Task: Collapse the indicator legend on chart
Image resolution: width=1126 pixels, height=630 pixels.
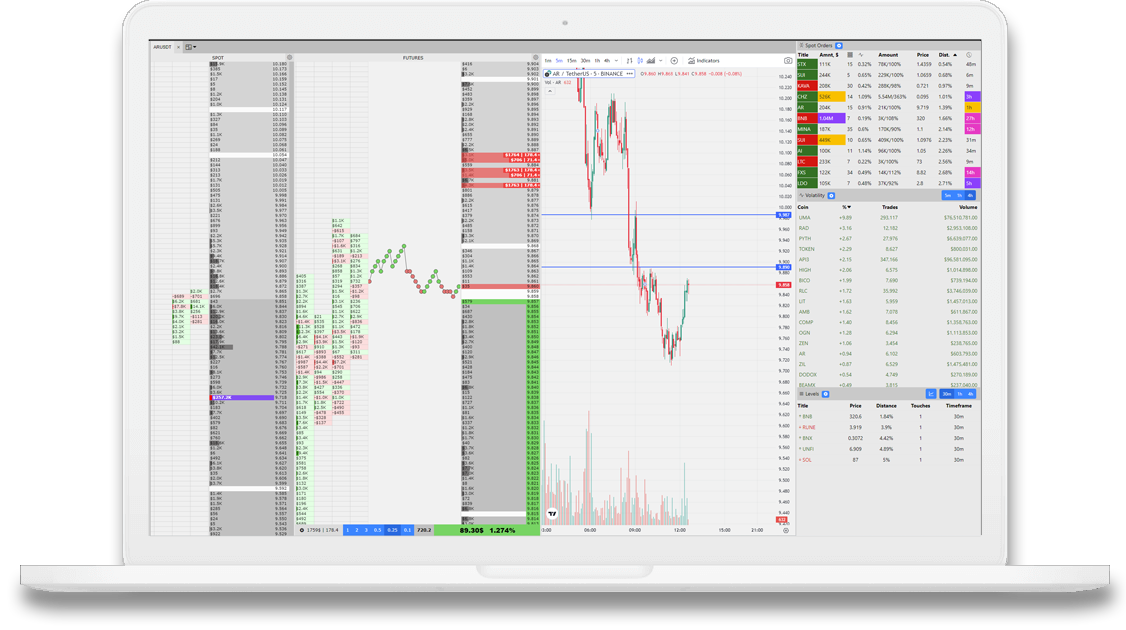Action: [548, 91]
